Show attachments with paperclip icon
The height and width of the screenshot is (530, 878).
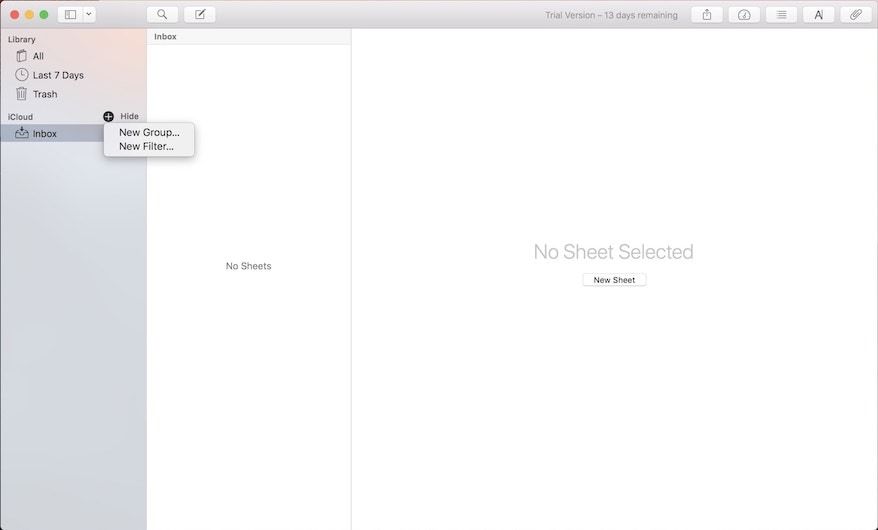[x=855, y=15]
